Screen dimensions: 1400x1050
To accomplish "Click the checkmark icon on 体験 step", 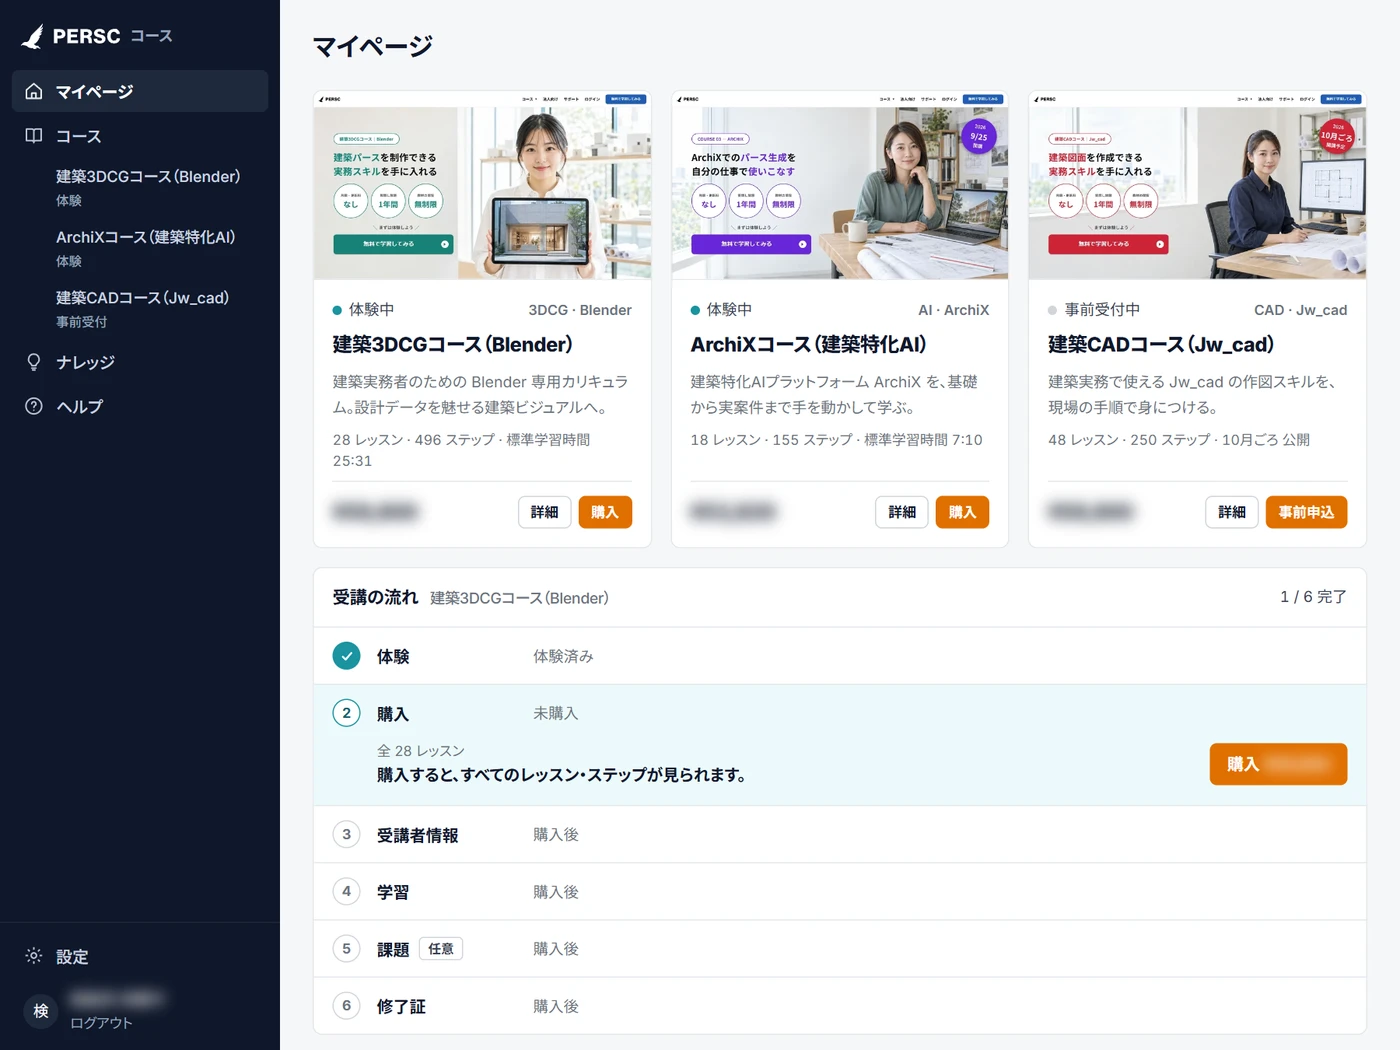I will [x=346, y=656].
